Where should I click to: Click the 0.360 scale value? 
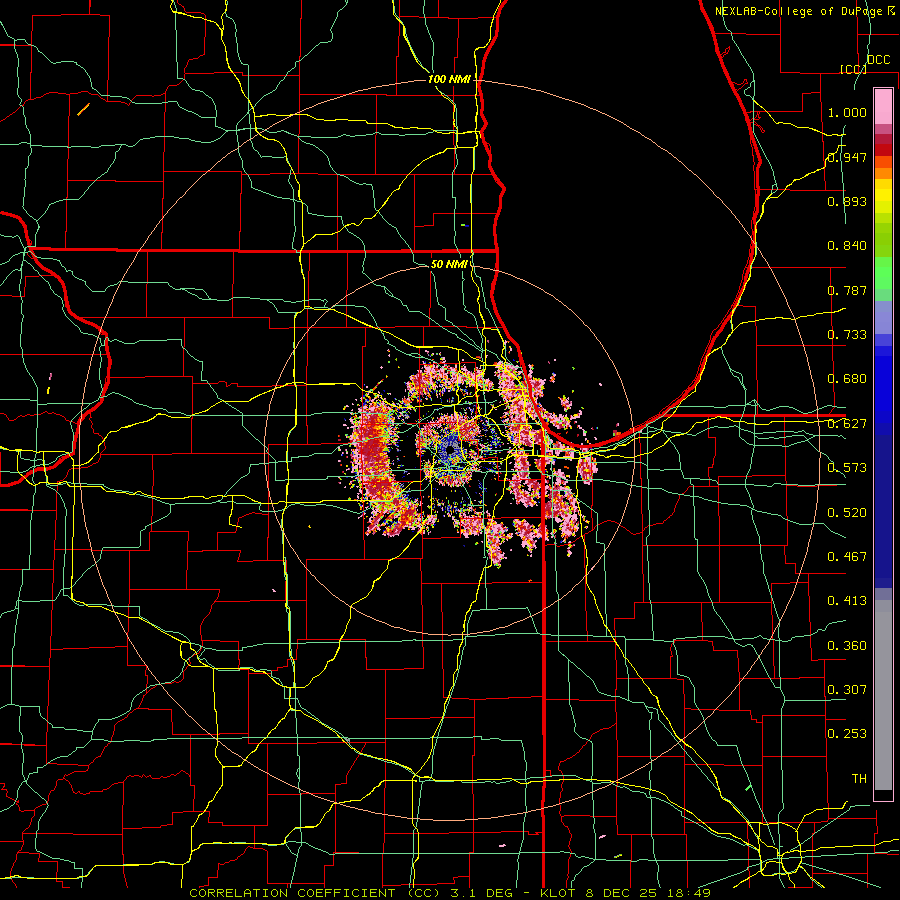(x=847, y=646)
